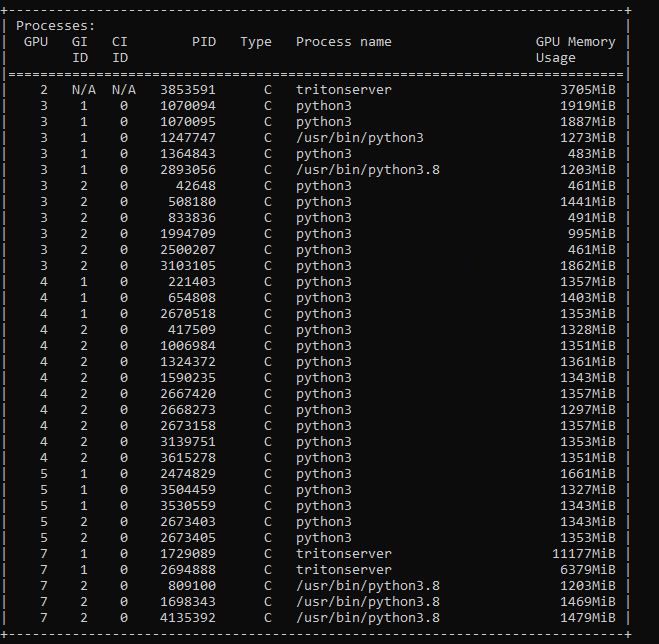Viewport: 659px width, 644px height.
Task: Click memory usage 1403MiB
Action: (588, 298)
